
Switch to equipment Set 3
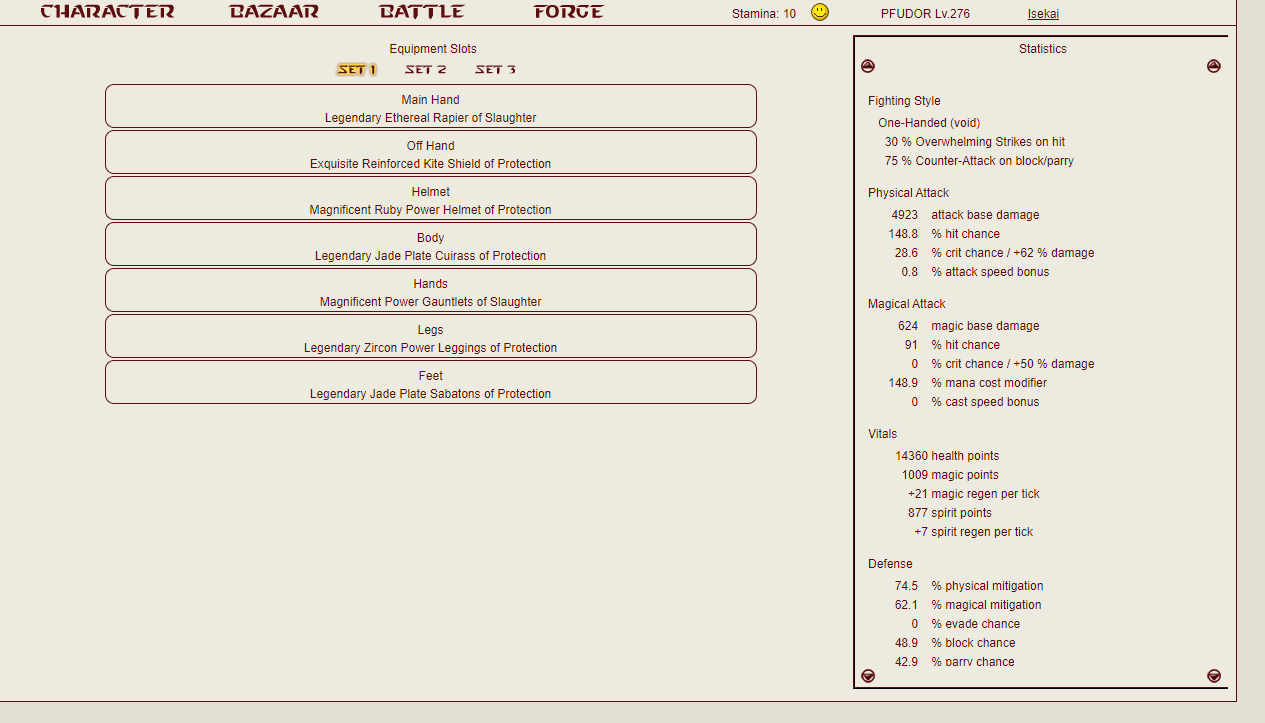click(496, 70)
